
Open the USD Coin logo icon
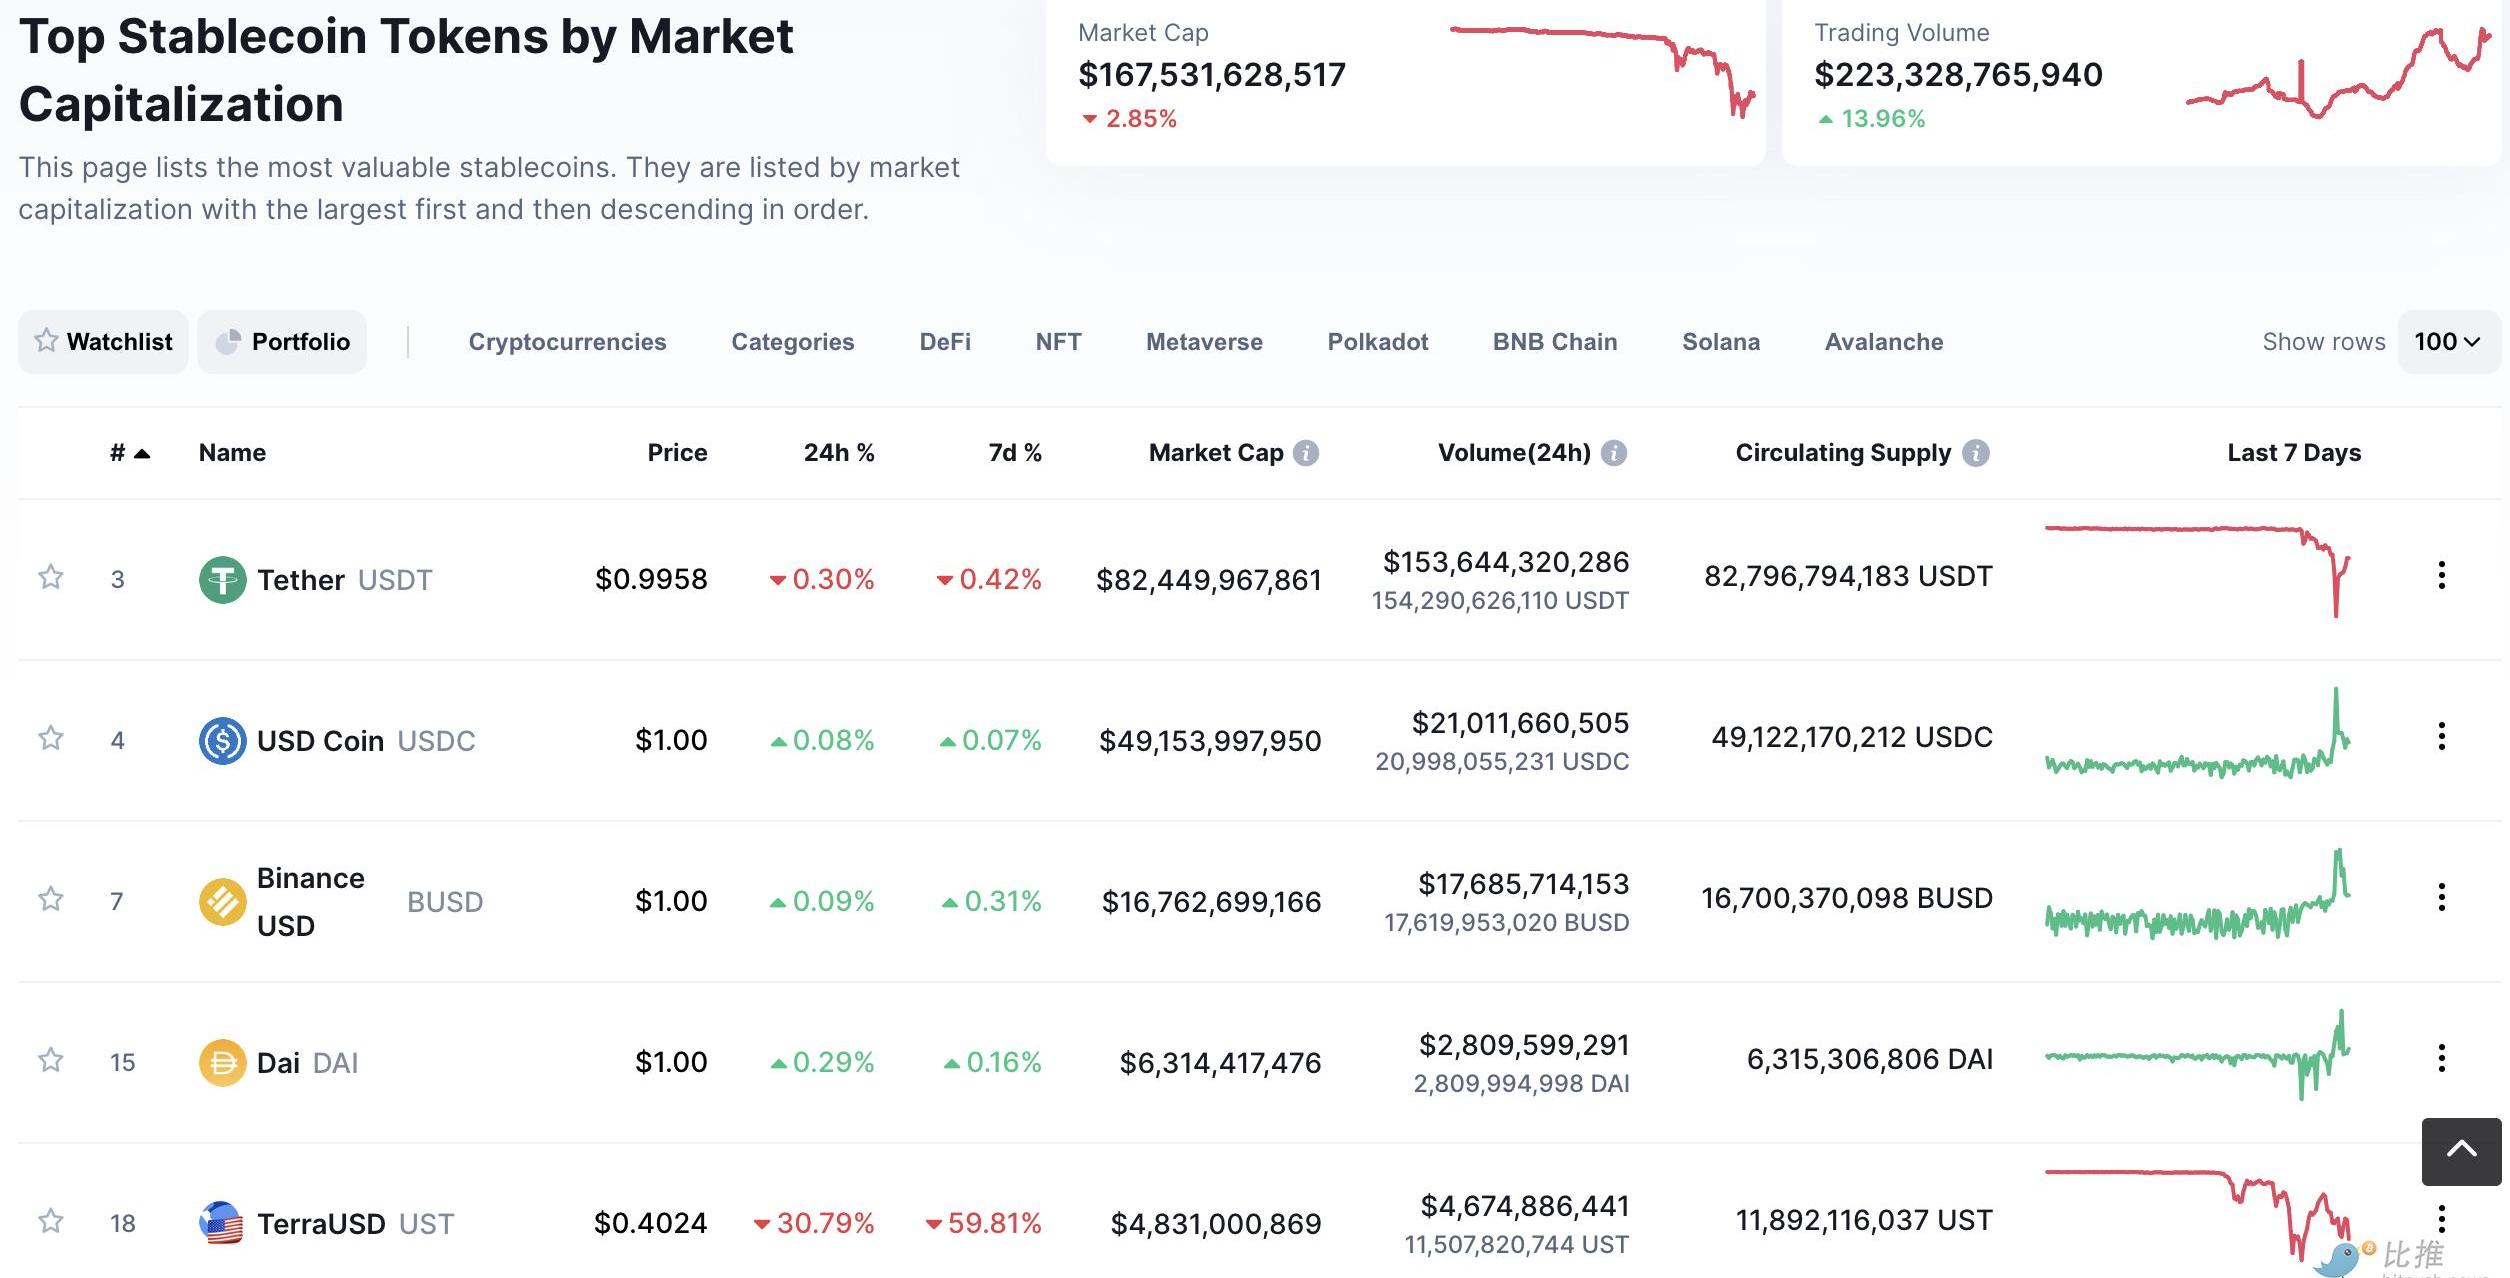point(222,741)
